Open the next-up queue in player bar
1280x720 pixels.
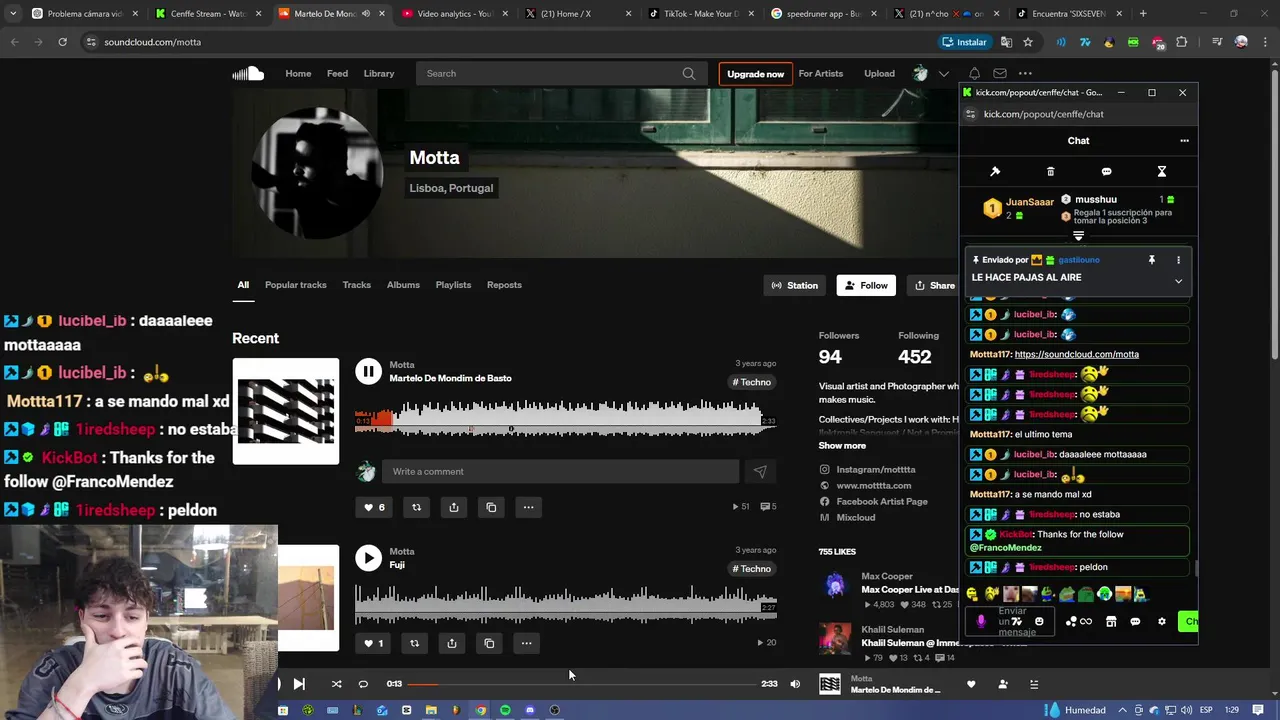1034,684
